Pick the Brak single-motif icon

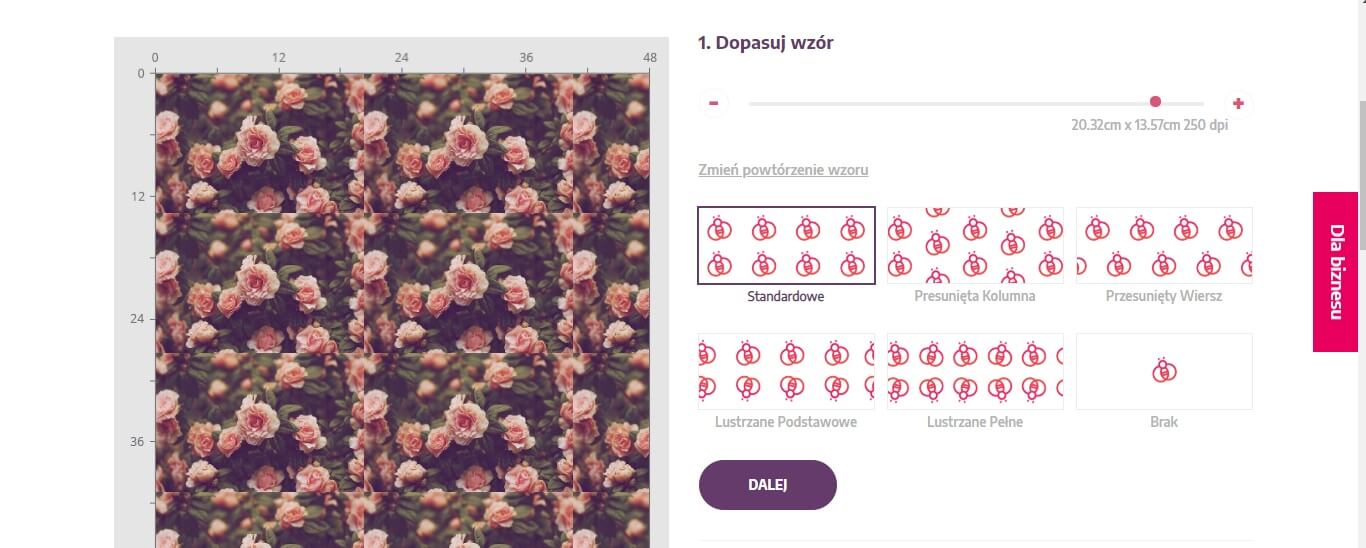click(1164, 371)
